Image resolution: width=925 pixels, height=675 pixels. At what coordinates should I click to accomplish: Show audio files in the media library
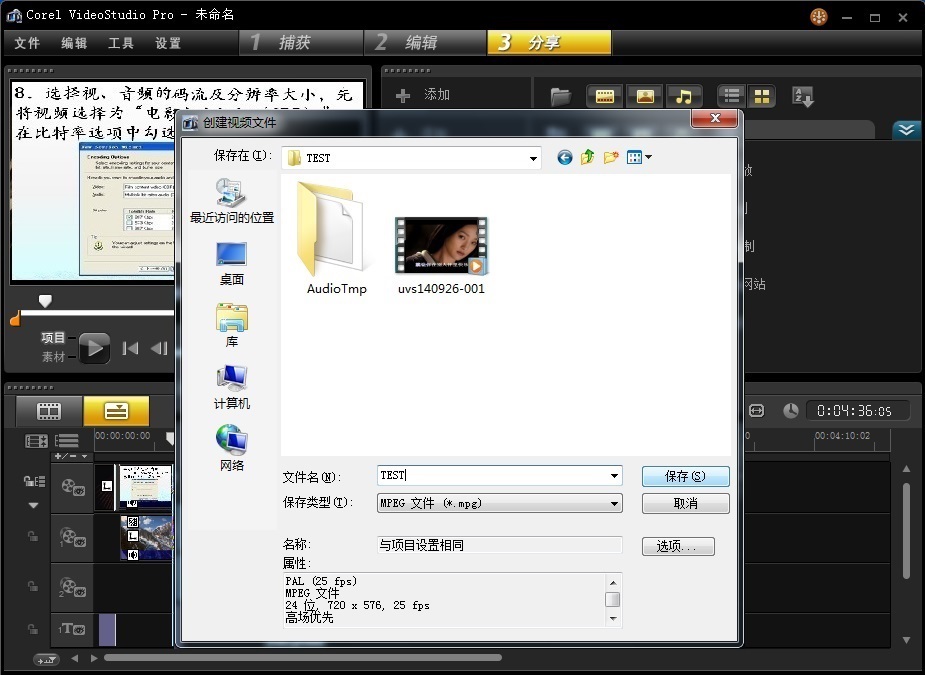[683, 96]
